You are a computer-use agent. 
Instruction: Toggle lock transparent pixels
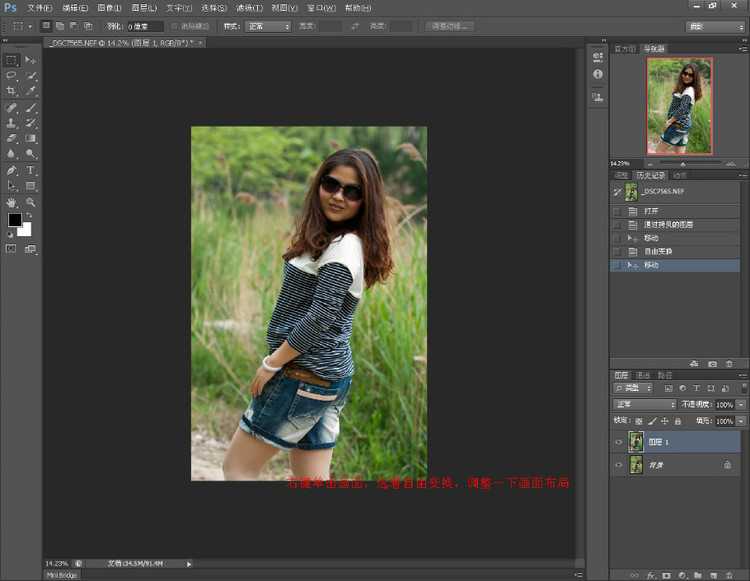639,421
